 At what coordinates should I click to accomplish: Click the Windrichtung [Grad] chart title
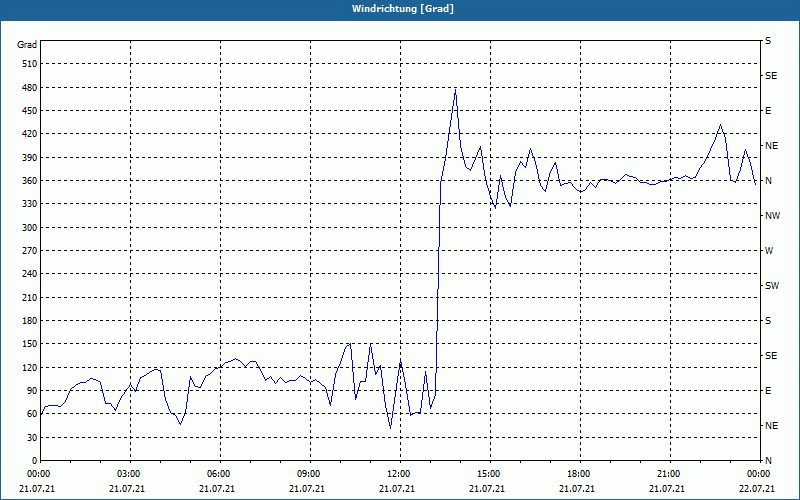point(403,9)
